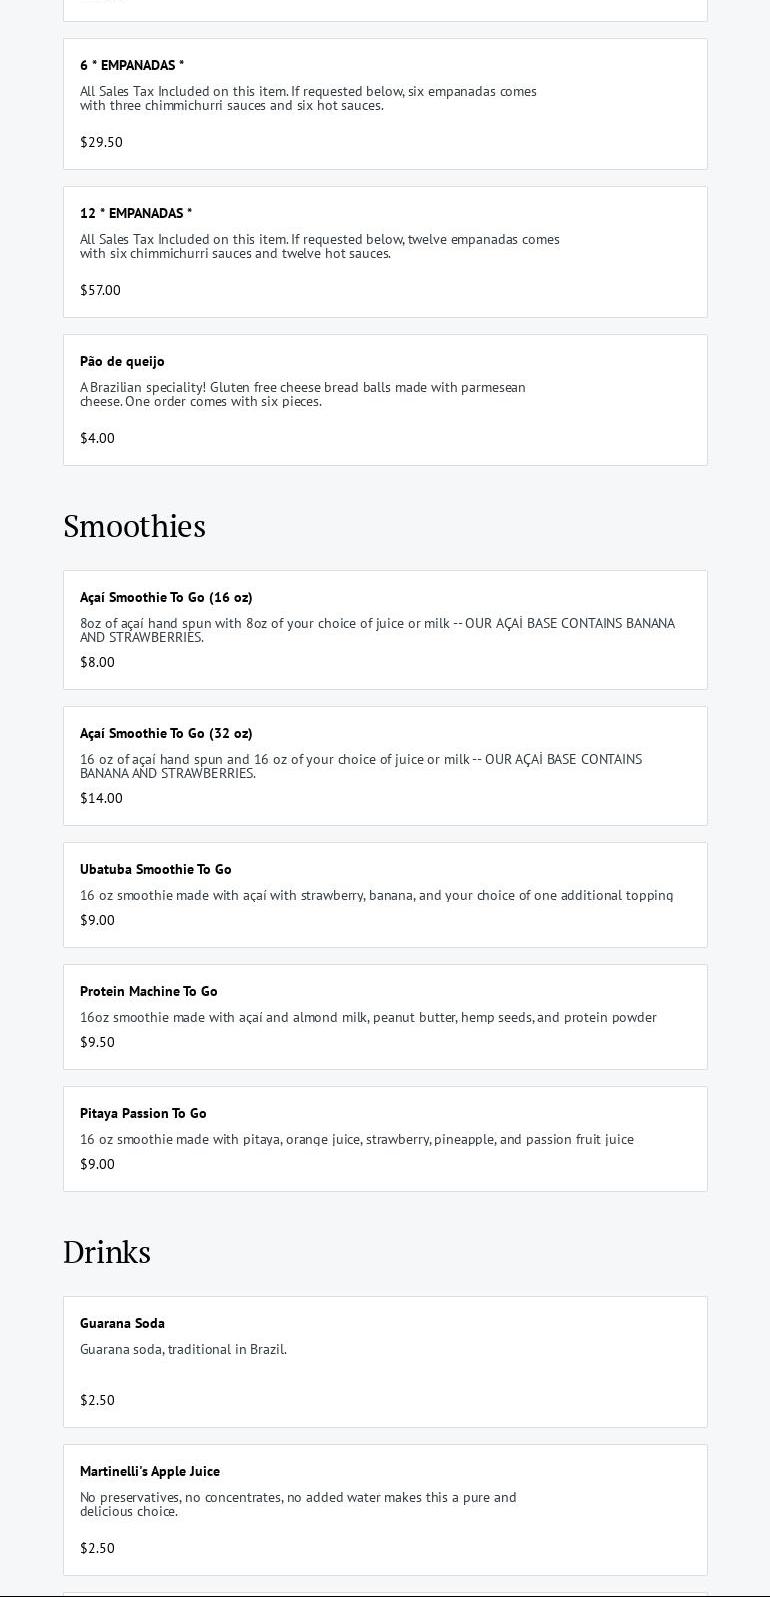
Task: Click the $8.00 açaí smoothie price
Action: [97, 663]
